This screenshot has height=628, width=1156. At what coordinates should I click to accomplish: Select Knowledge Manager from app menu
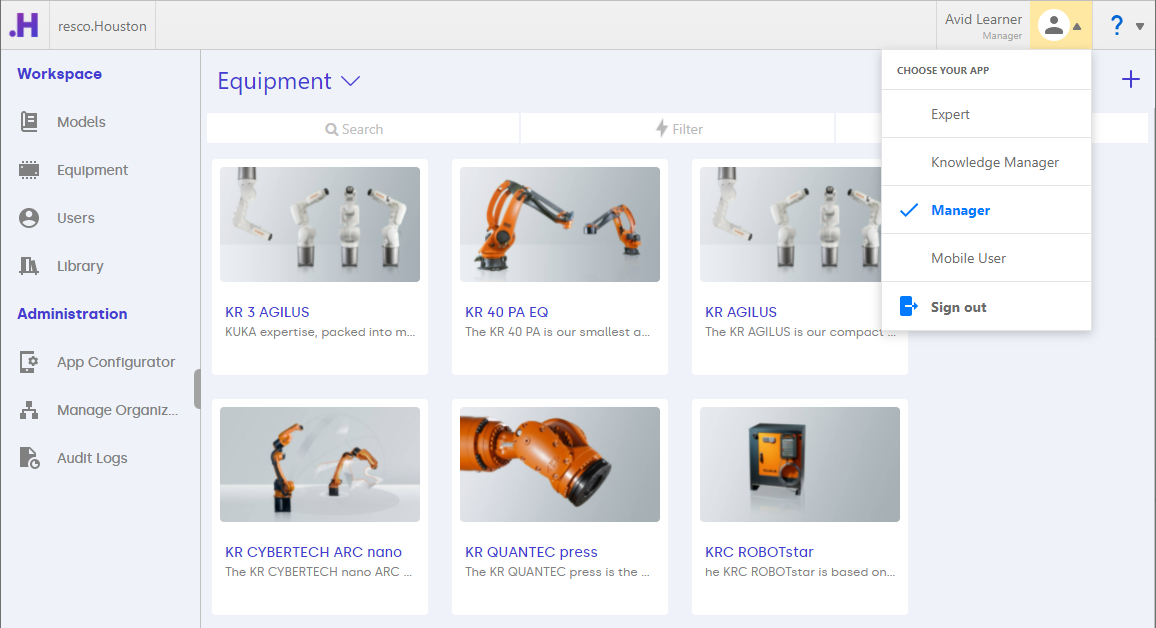(x=994, y=162)
